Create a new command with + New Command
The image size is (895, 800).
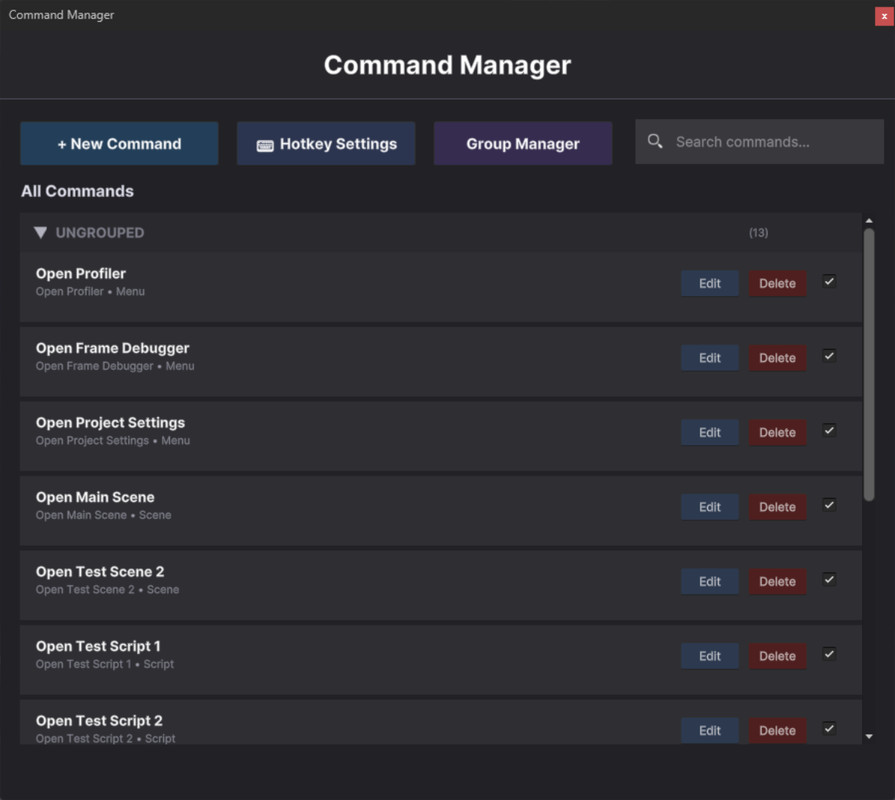[118, 143]
